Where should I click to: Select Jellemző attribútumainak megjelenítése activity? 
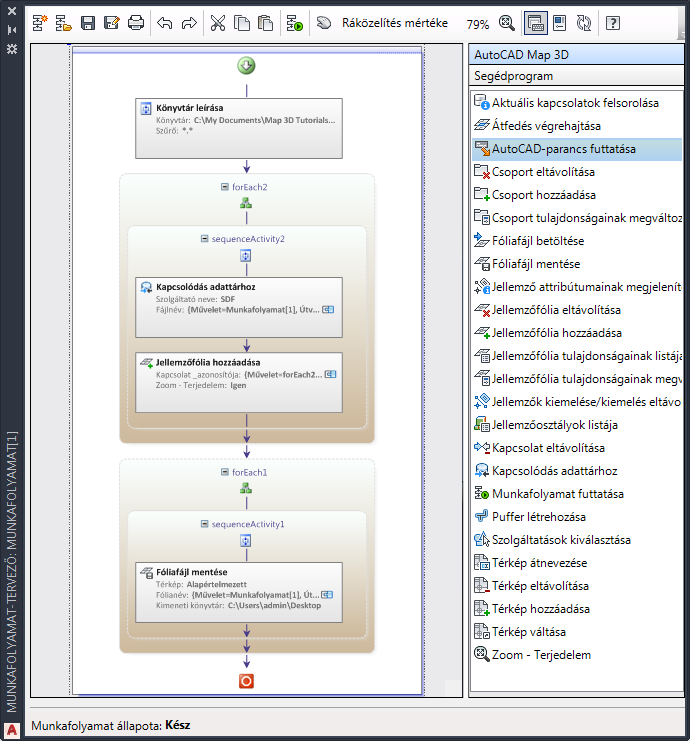[x=577, y=287]
